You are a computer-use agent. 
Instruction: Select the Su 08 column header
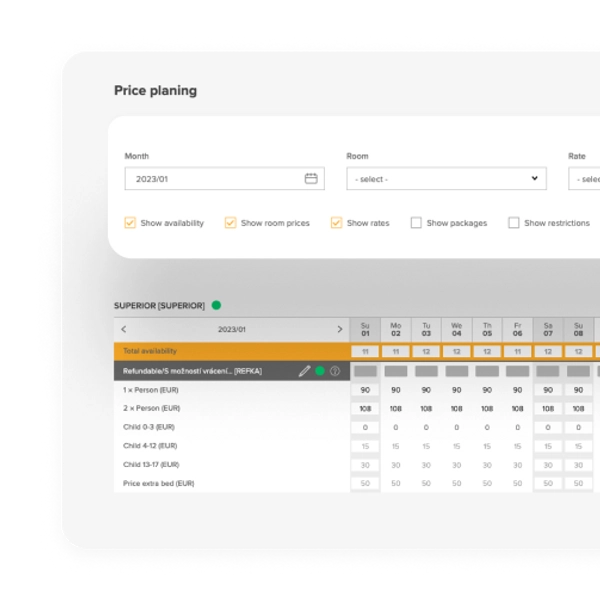pos(578,329)
